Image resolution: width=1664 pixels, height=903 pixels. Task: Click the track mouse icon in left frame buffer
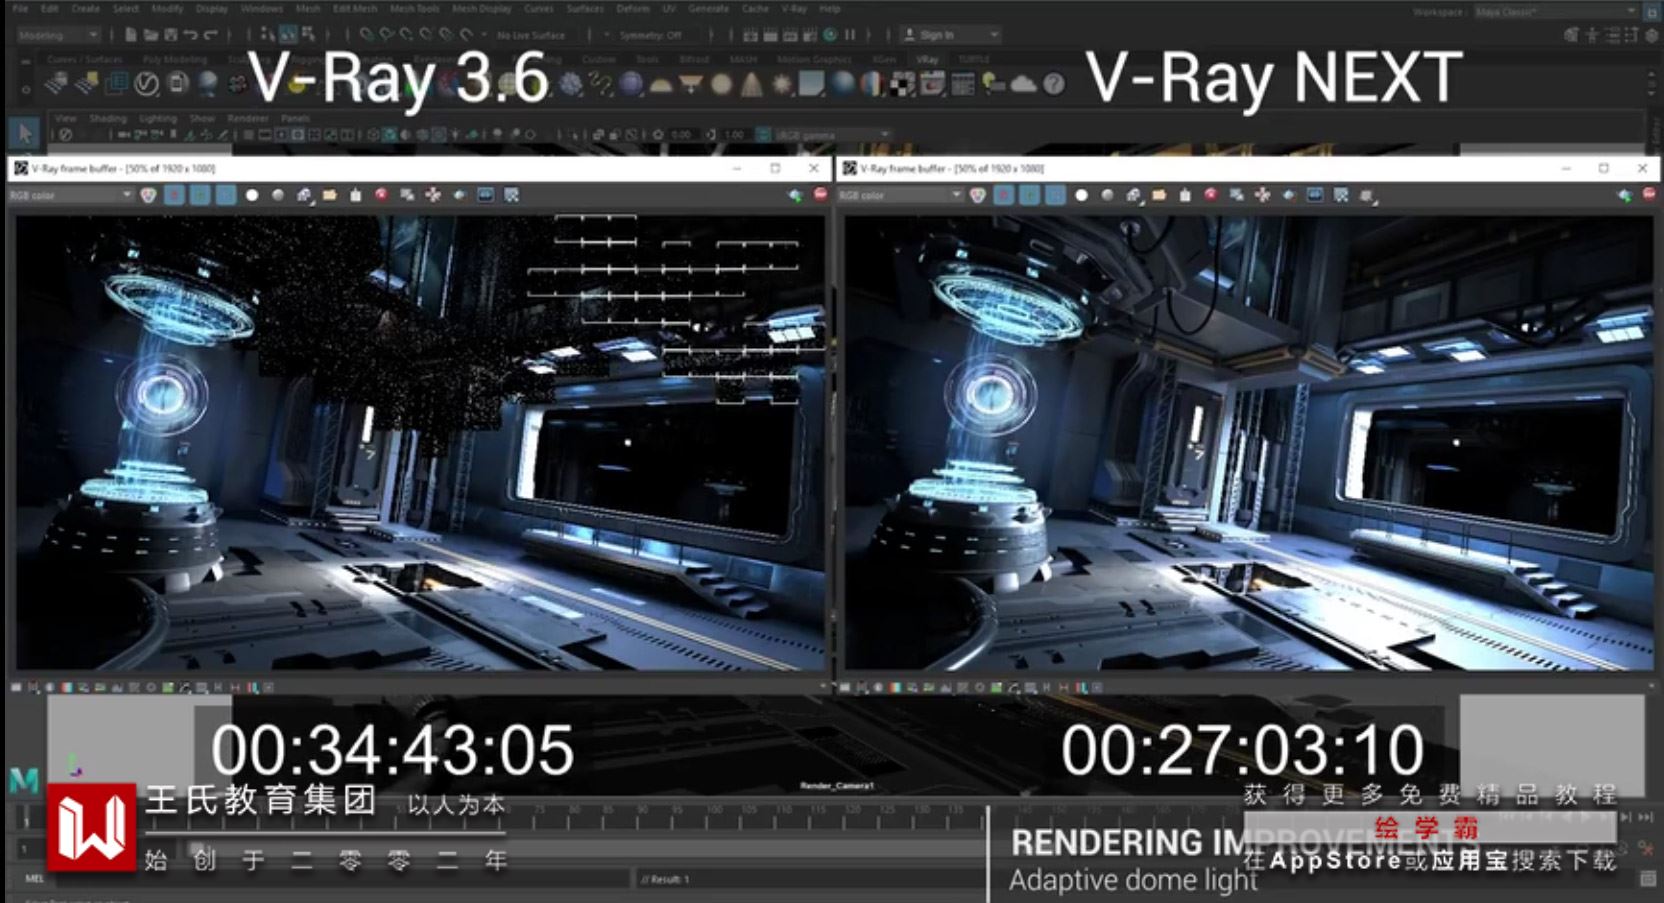(x=433, y=195)
